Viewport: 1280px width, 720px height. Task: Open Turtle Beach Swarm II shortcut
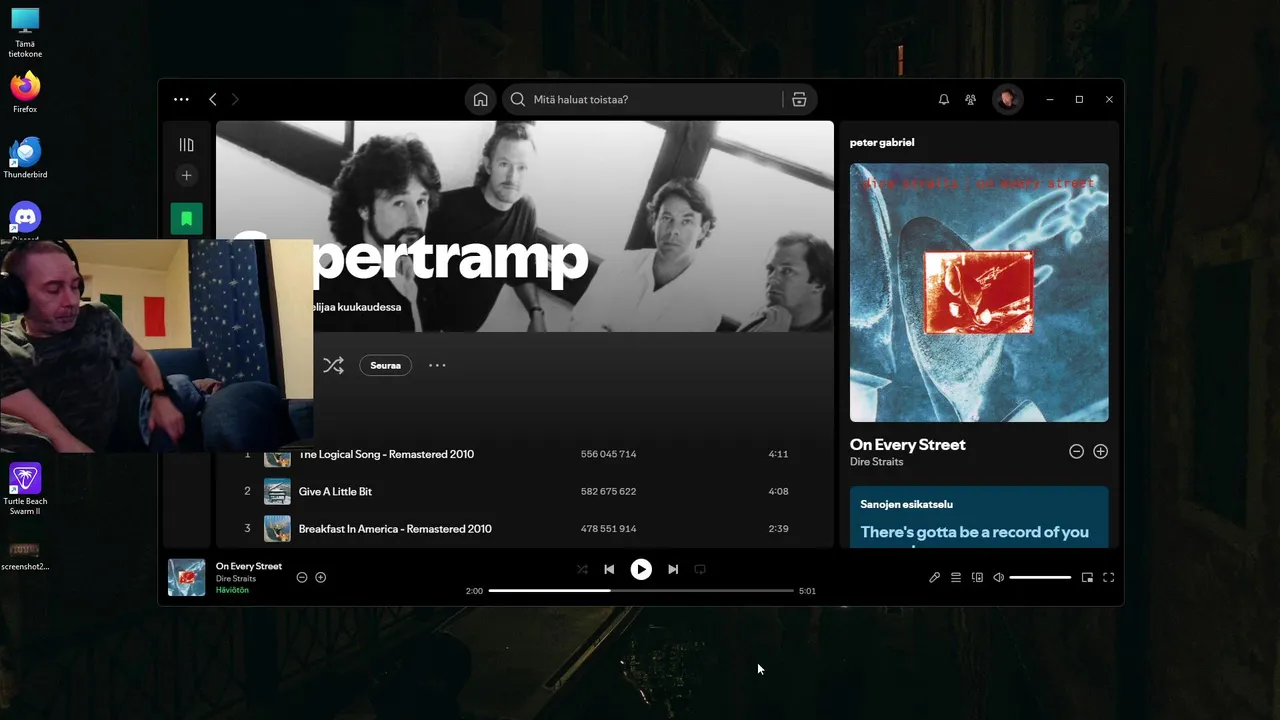(x=25, y=489)
